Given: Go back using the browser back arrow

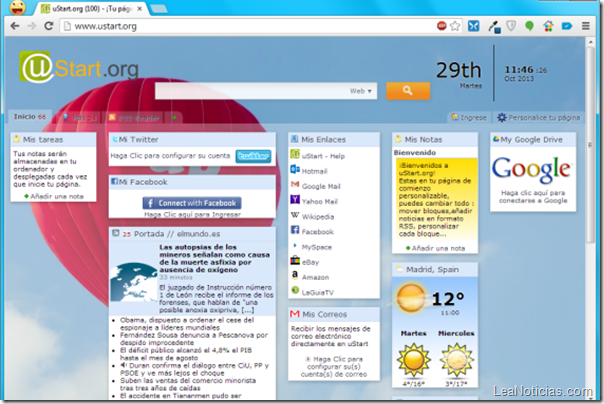Looking at the screenshot, I should point(15,26).
